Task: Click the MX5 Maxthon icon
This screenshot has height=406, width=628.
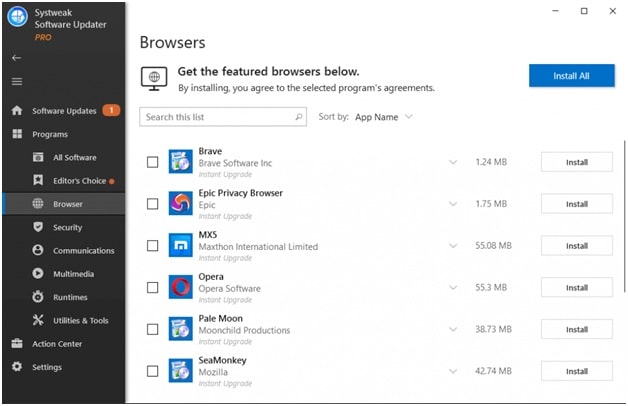Action: (180, 245)
